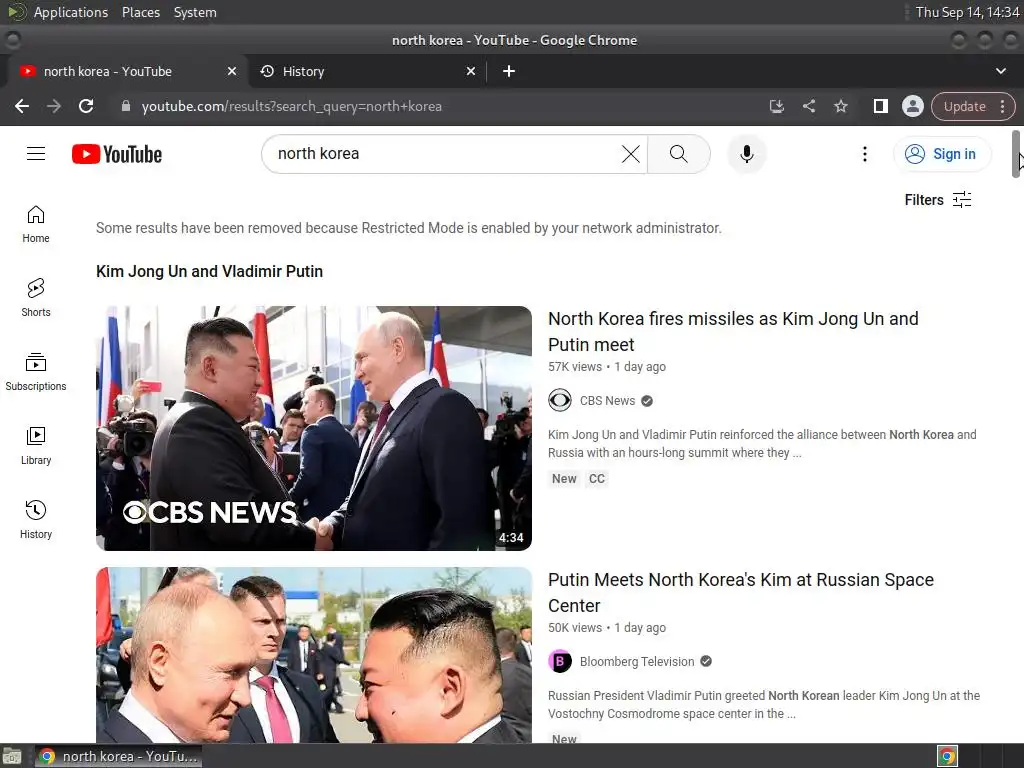Click the Sign in button
Image resolution: width=1024 pixels, height=768 pixels.
point(942,154)
